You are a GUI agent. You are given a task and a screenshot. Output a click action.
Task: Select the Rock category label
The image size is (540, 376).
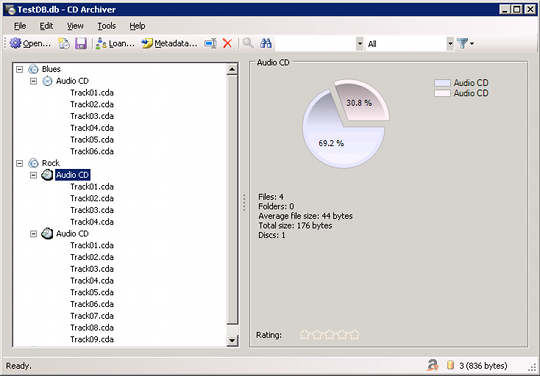tap(51, 163)
